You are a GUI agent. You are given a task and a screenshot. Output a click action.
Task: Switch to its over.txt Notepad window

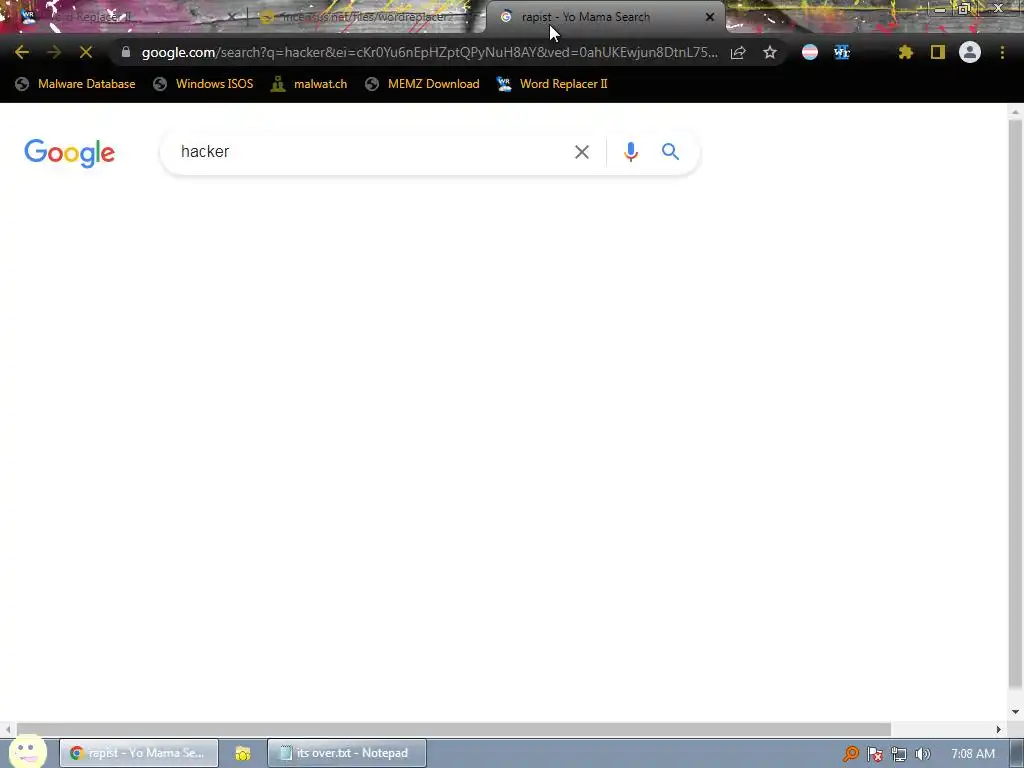(x=347, y=753)
